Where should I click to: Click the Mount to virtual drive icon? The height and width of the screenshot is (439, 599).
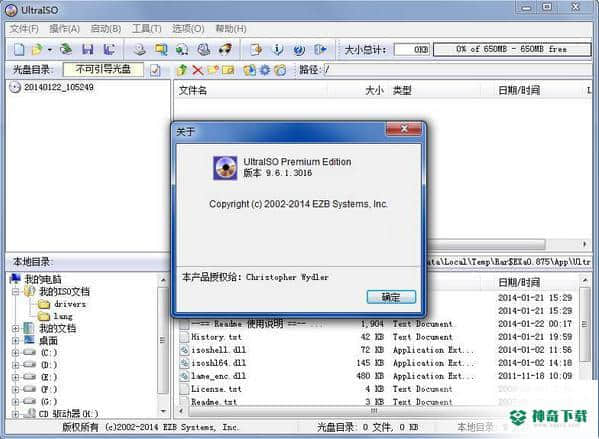point(204,49)
